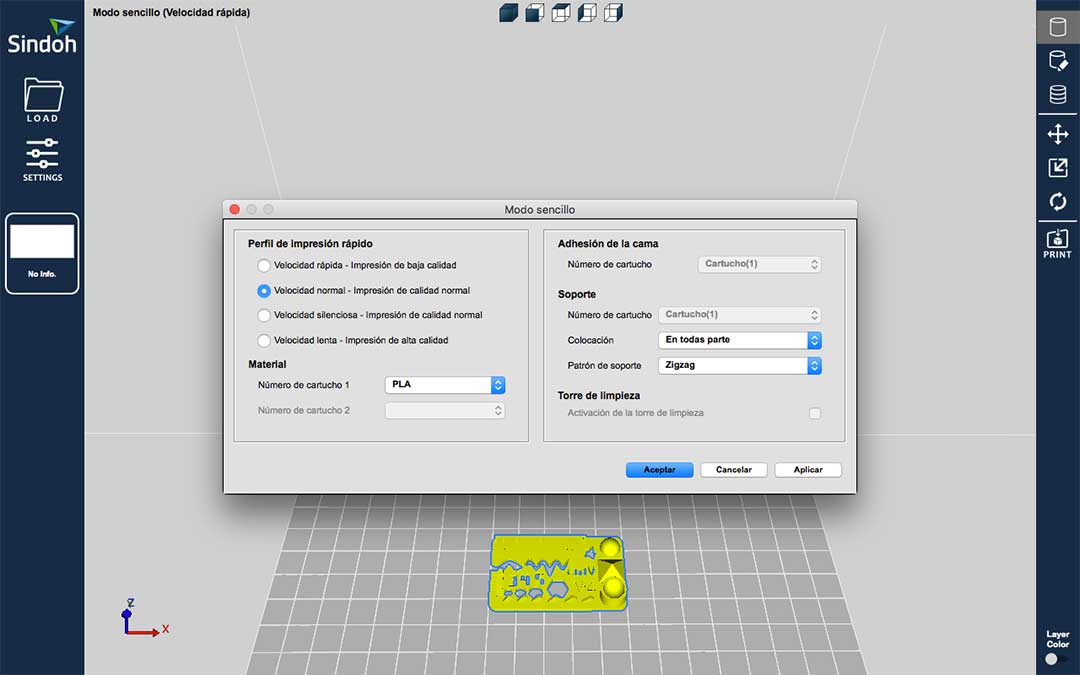The width and height of the screenshot is (1080, 675).
Task: Select the Move arrows tool
Action: [1058, 134]
